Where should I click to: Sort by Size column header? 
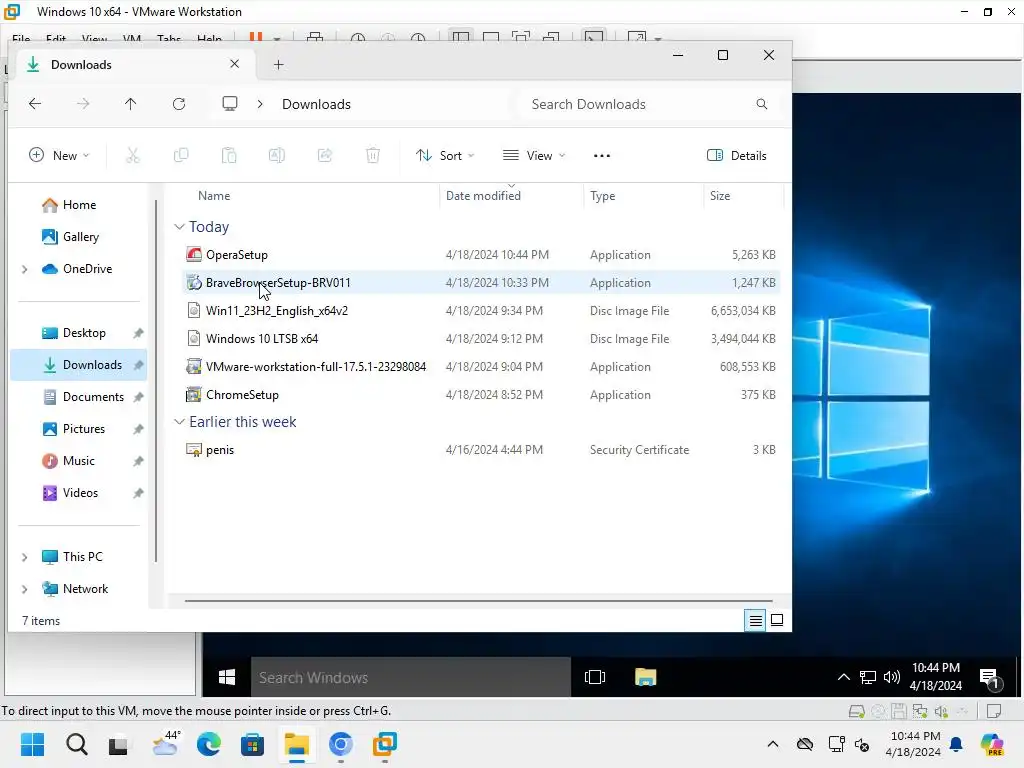tap(720, 196)
